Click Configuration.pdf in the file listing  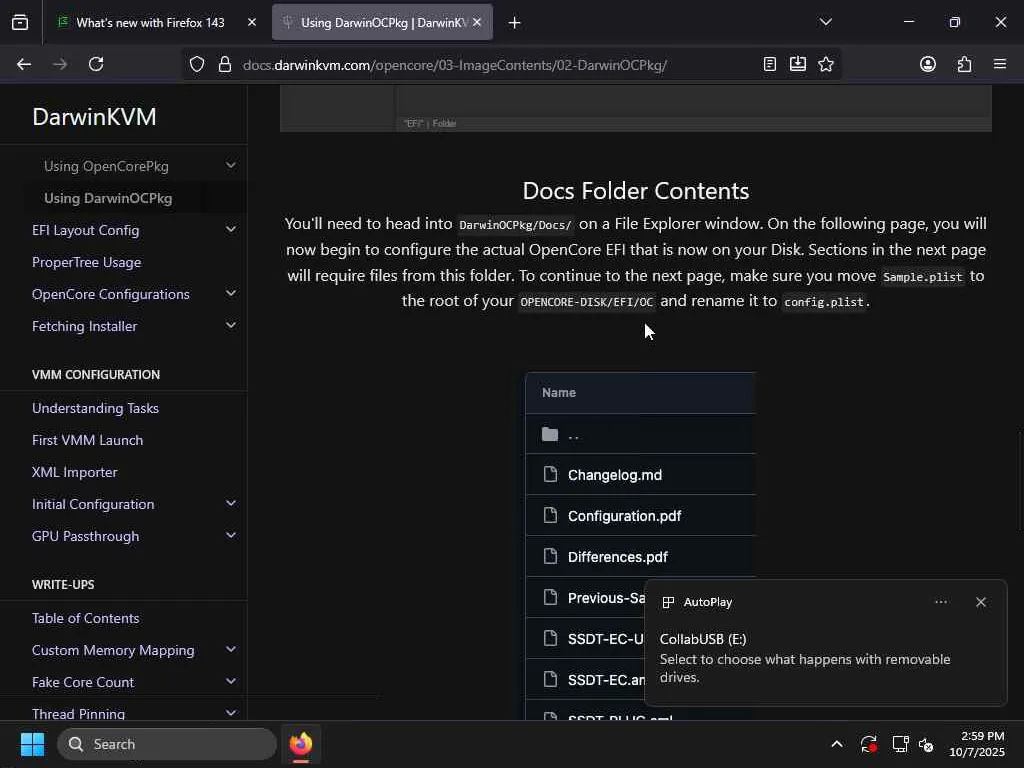pos(624,517)
